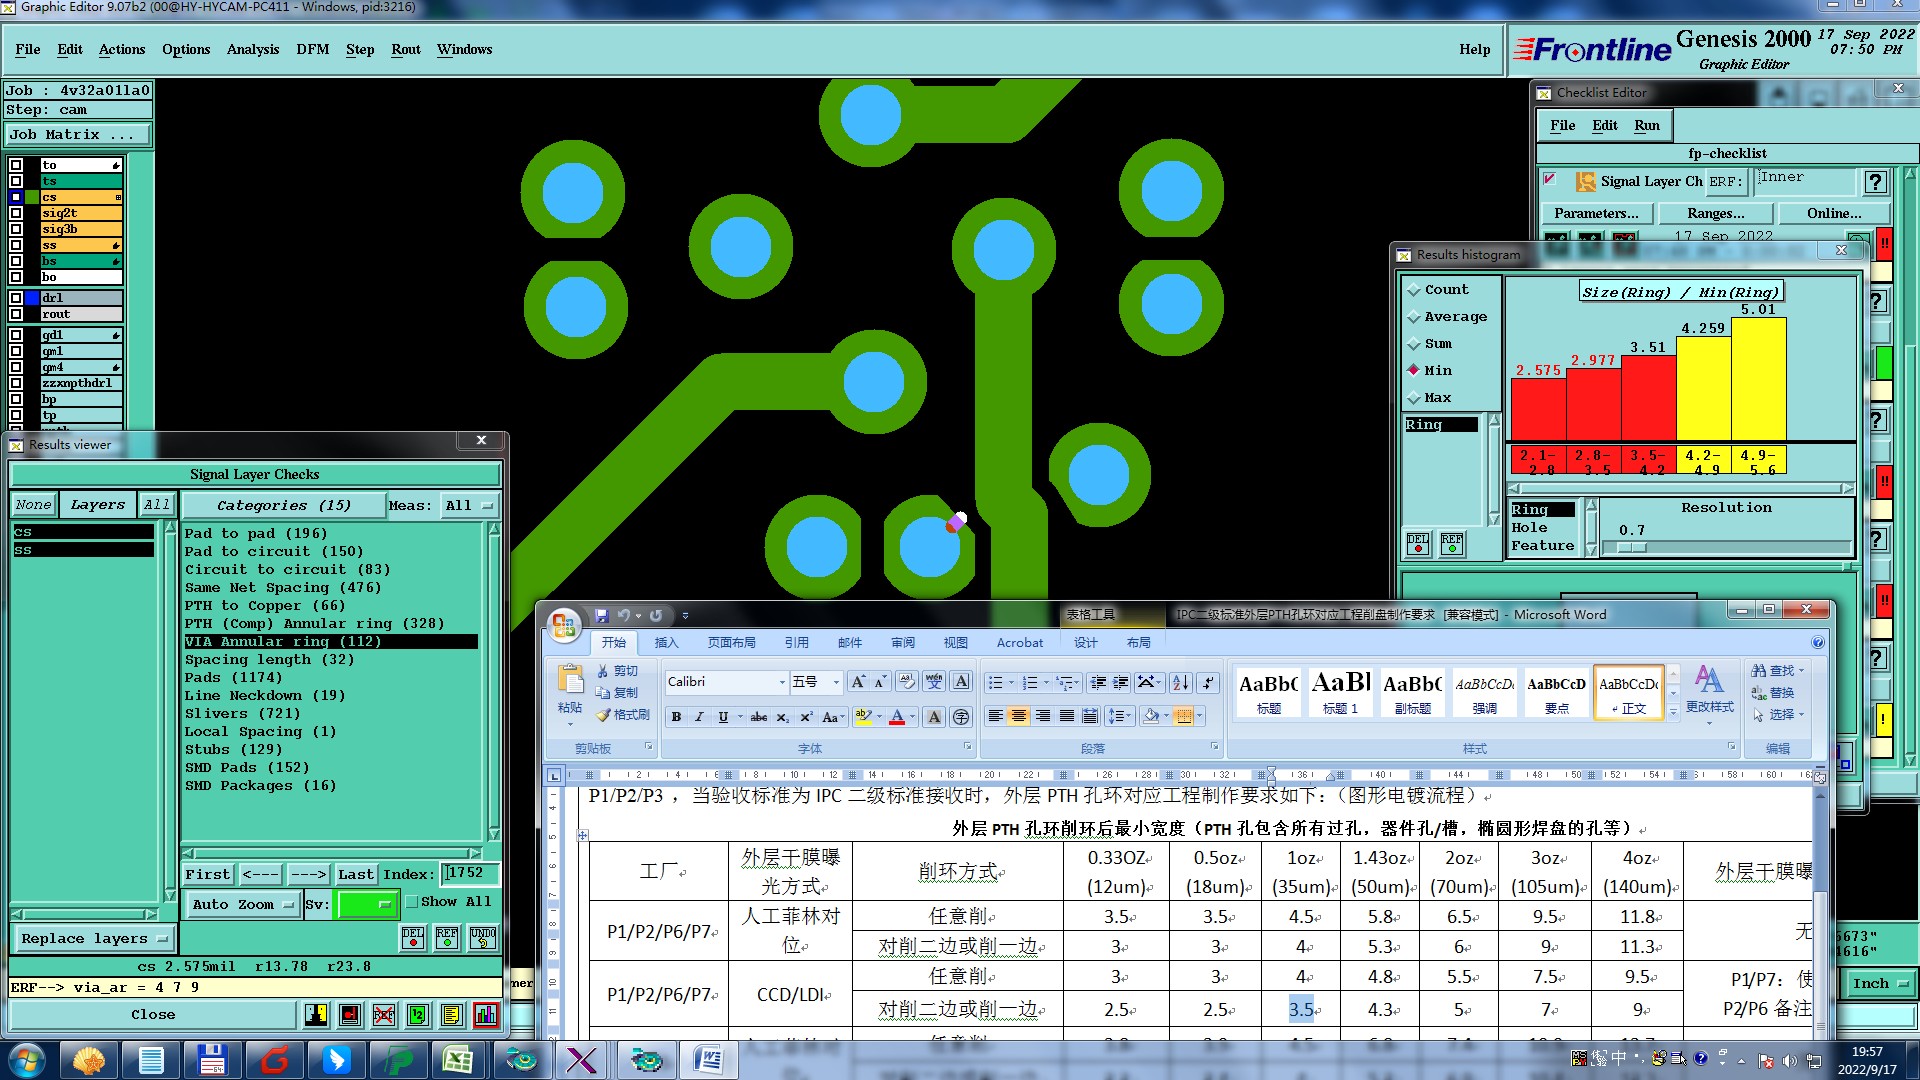Click the UNDO icon in Results viewer

483,937
